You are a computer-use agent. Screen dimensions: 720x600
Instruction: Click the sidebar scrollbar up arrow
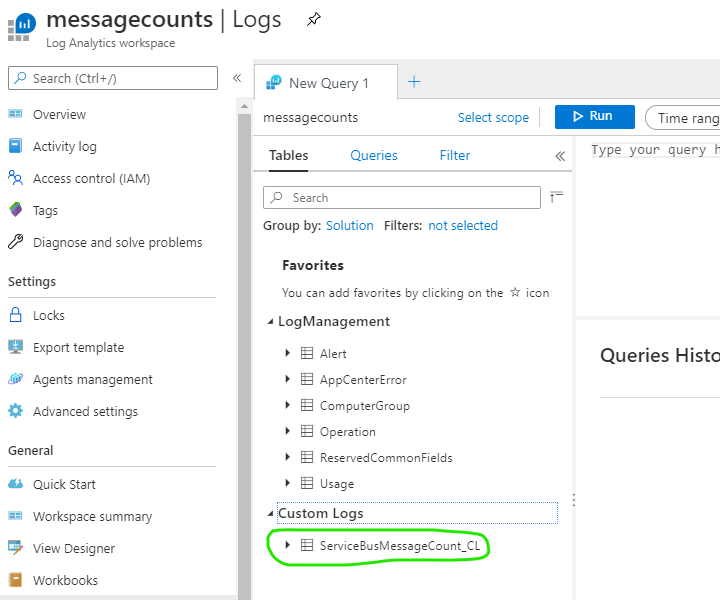click(x=244, y=107)
